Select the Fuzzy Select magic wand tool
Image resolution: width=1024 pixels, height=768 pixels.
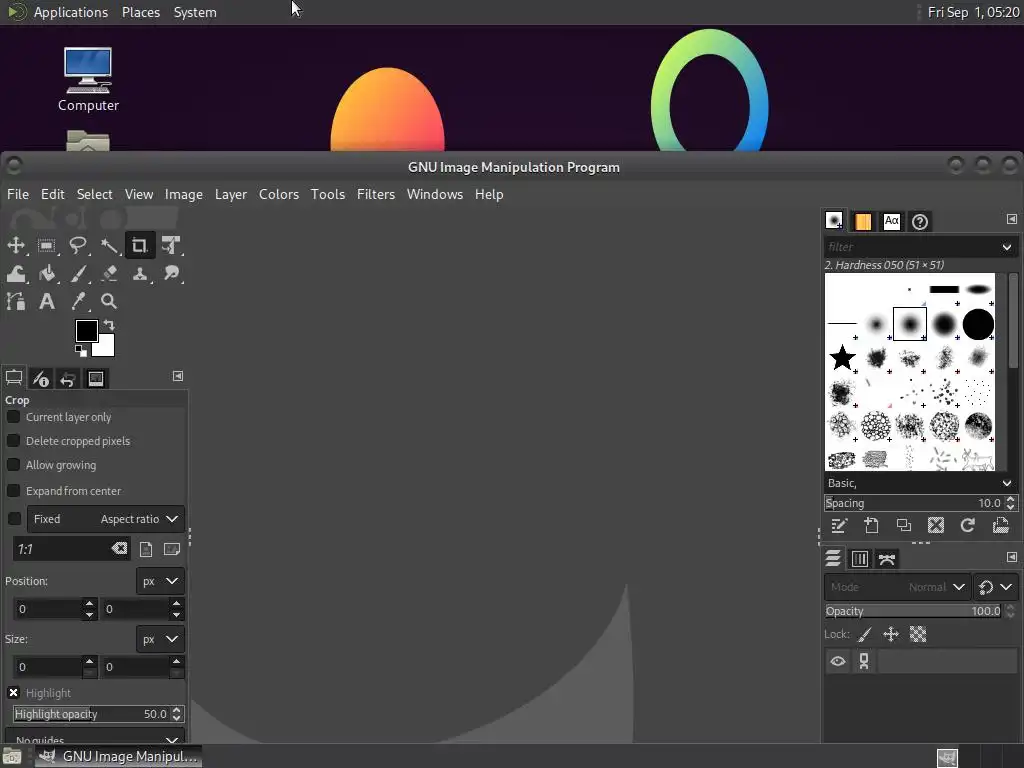[109, 246]
